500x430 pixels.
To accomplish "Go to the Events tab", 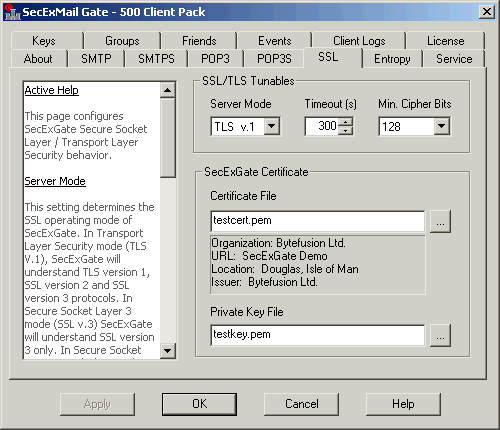I will [x=274, y=41].
